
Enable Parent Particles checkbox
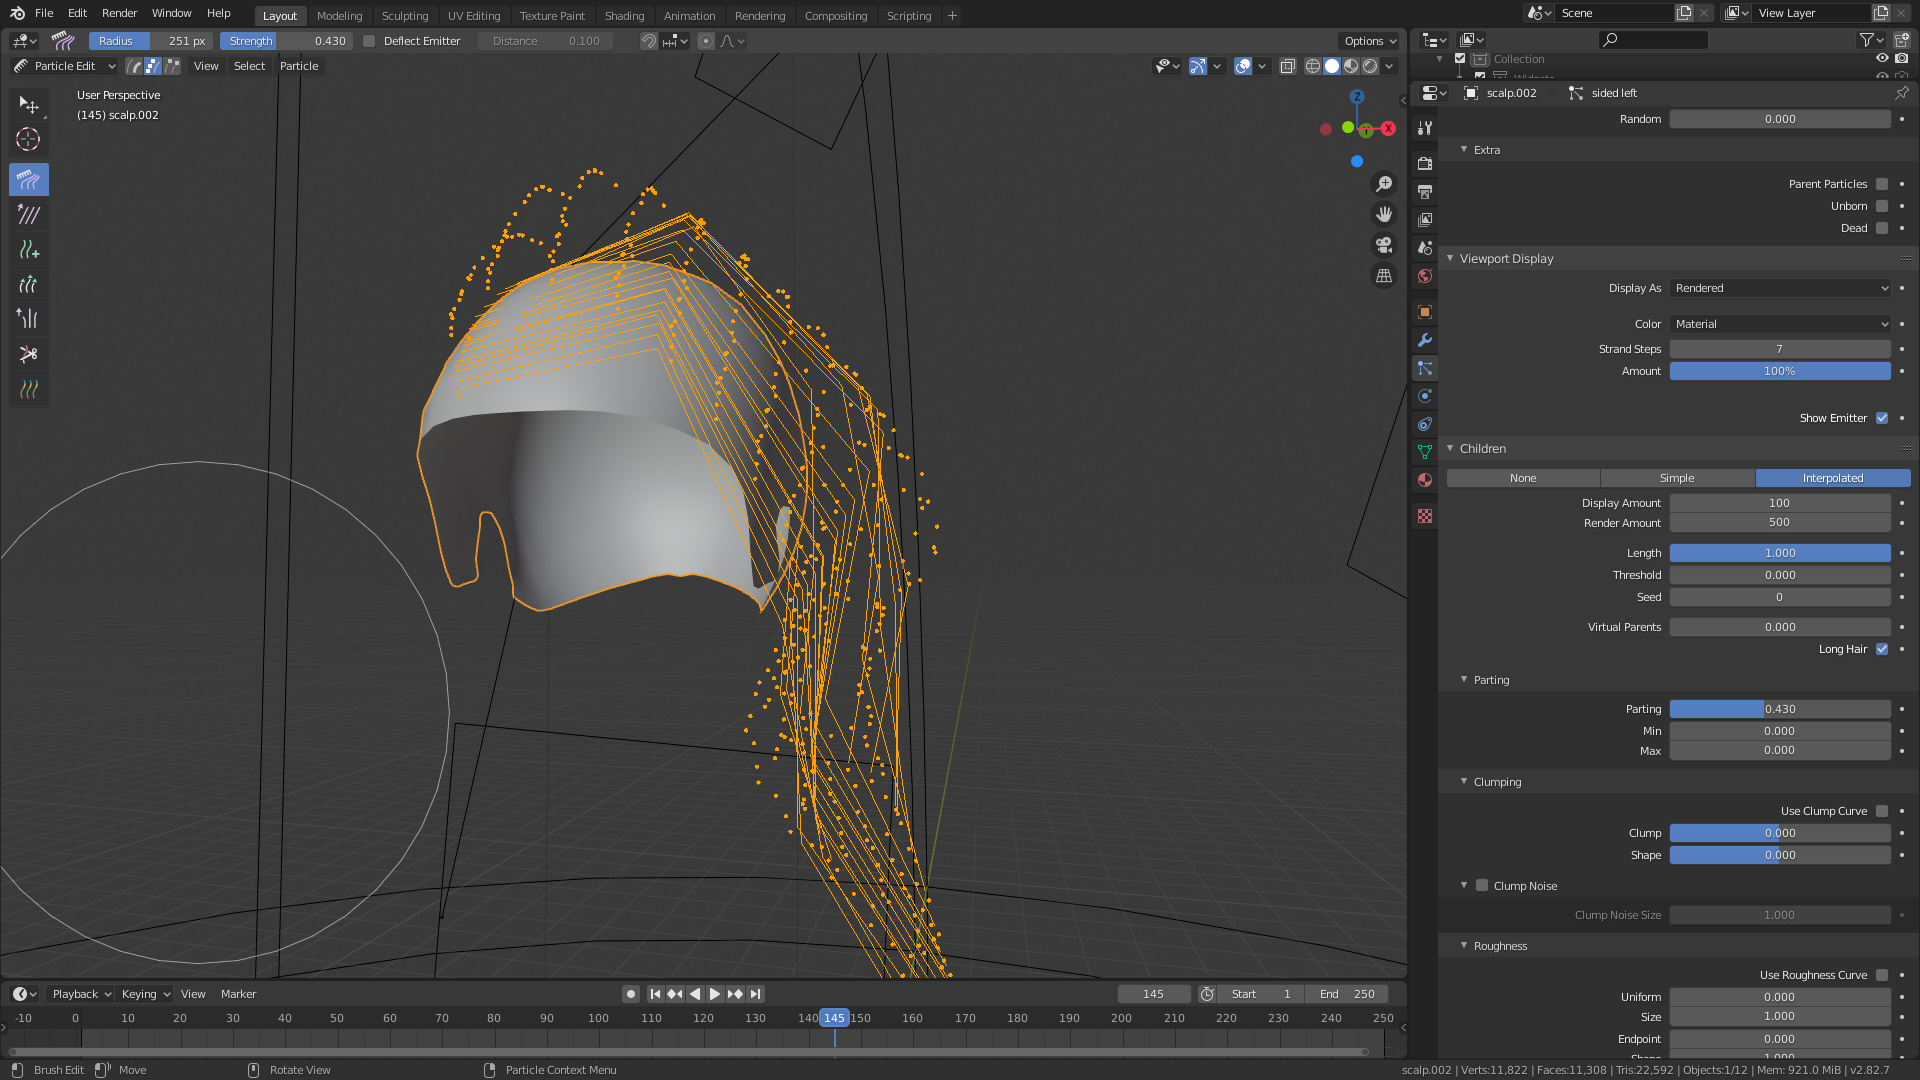click(1882, 184)
